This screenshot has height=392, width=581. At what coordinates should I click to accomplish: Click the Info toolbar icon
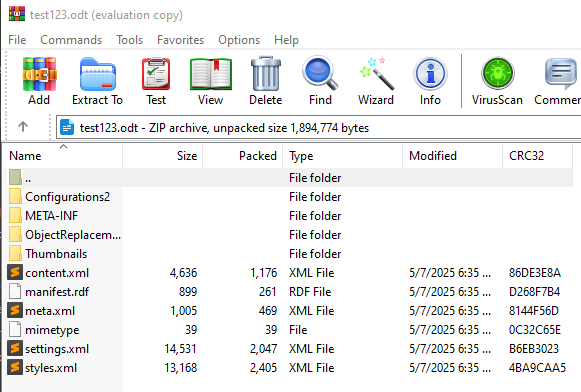click(430, 74)
